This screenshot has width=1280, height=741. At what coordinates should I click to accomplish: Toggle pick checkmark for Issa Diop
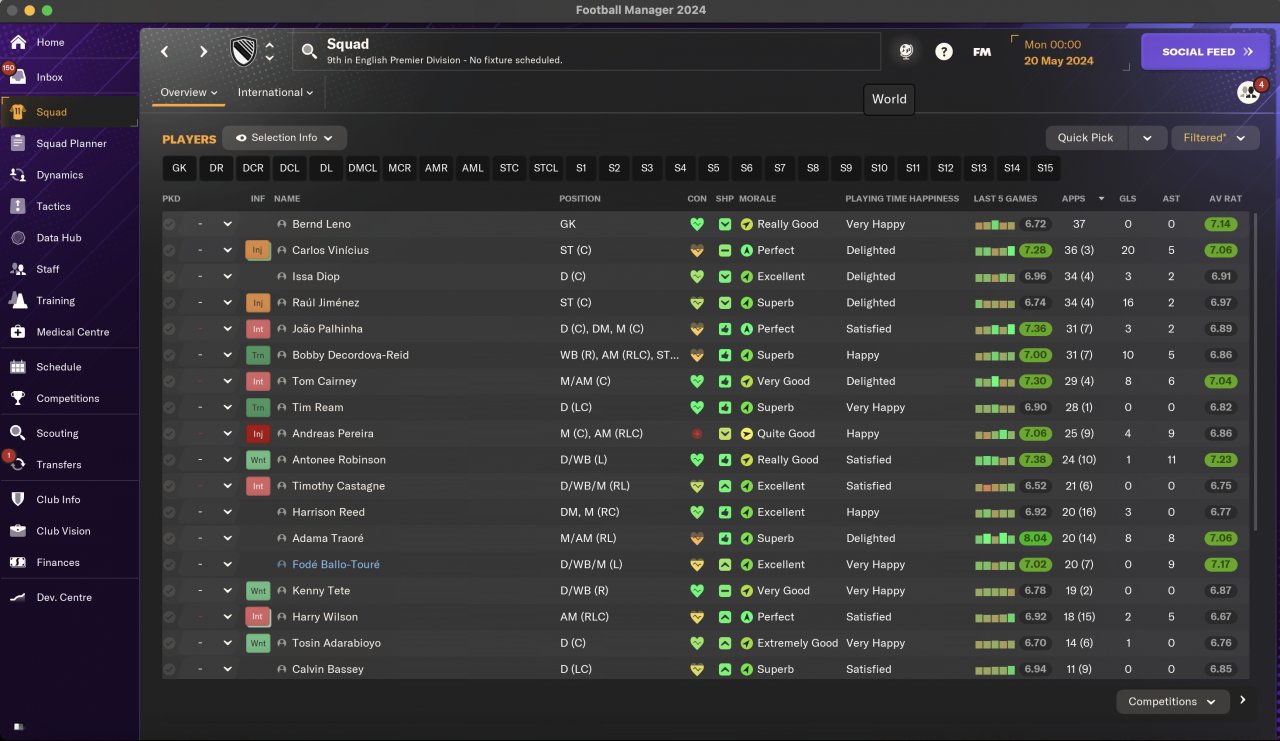[169, 276]
